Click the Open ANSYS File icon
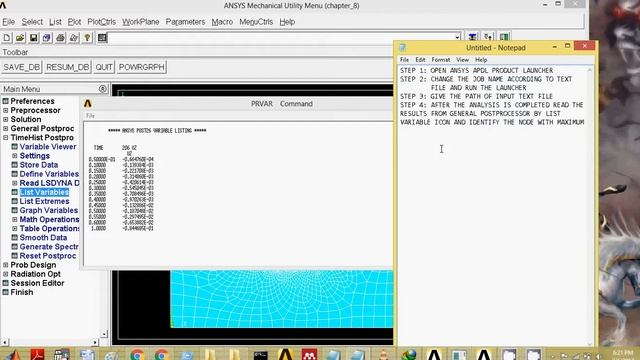This screenshot has width=640, height=360. pos(20,38)
